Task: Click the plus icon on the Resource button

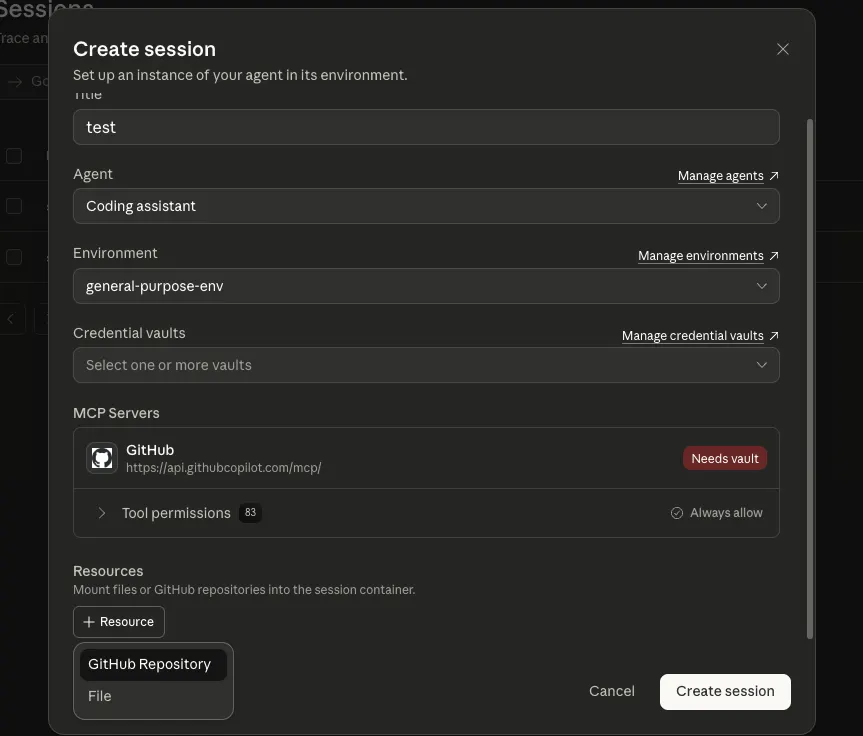Action: tap(89, 621)
